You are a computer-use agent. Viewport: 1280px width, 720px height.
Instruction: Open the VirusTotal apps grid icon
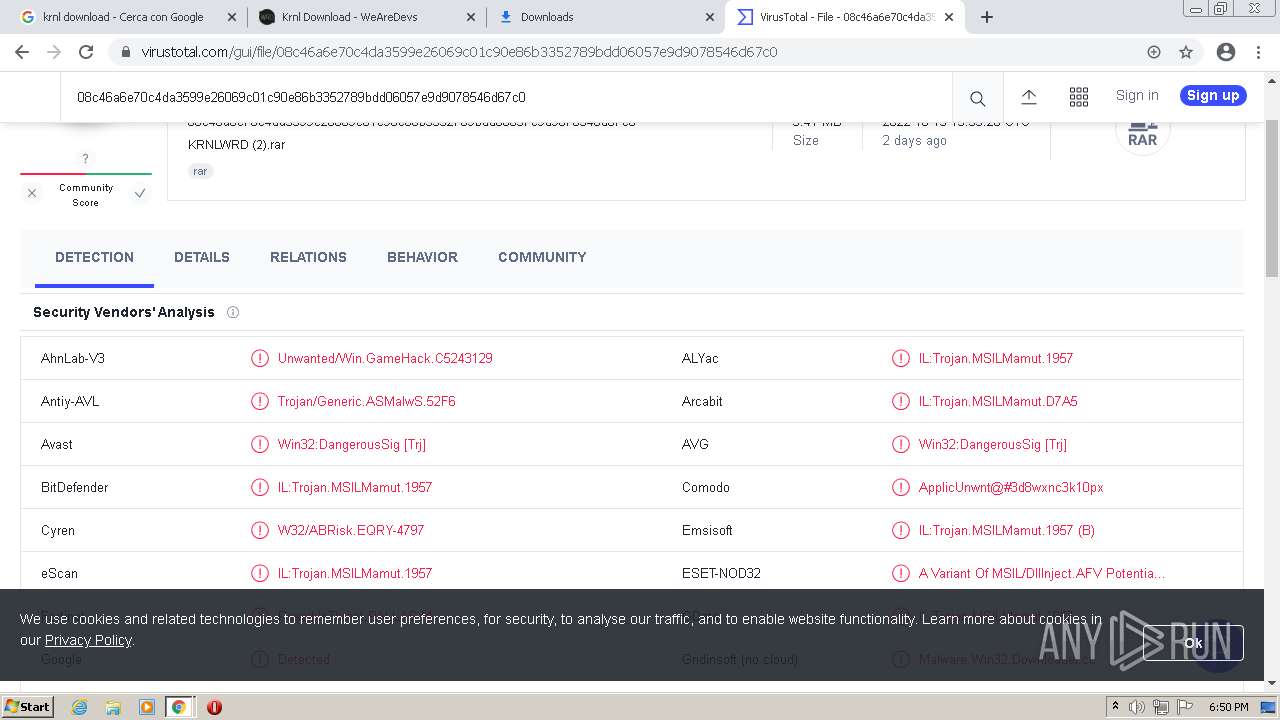coord(1078,97)
